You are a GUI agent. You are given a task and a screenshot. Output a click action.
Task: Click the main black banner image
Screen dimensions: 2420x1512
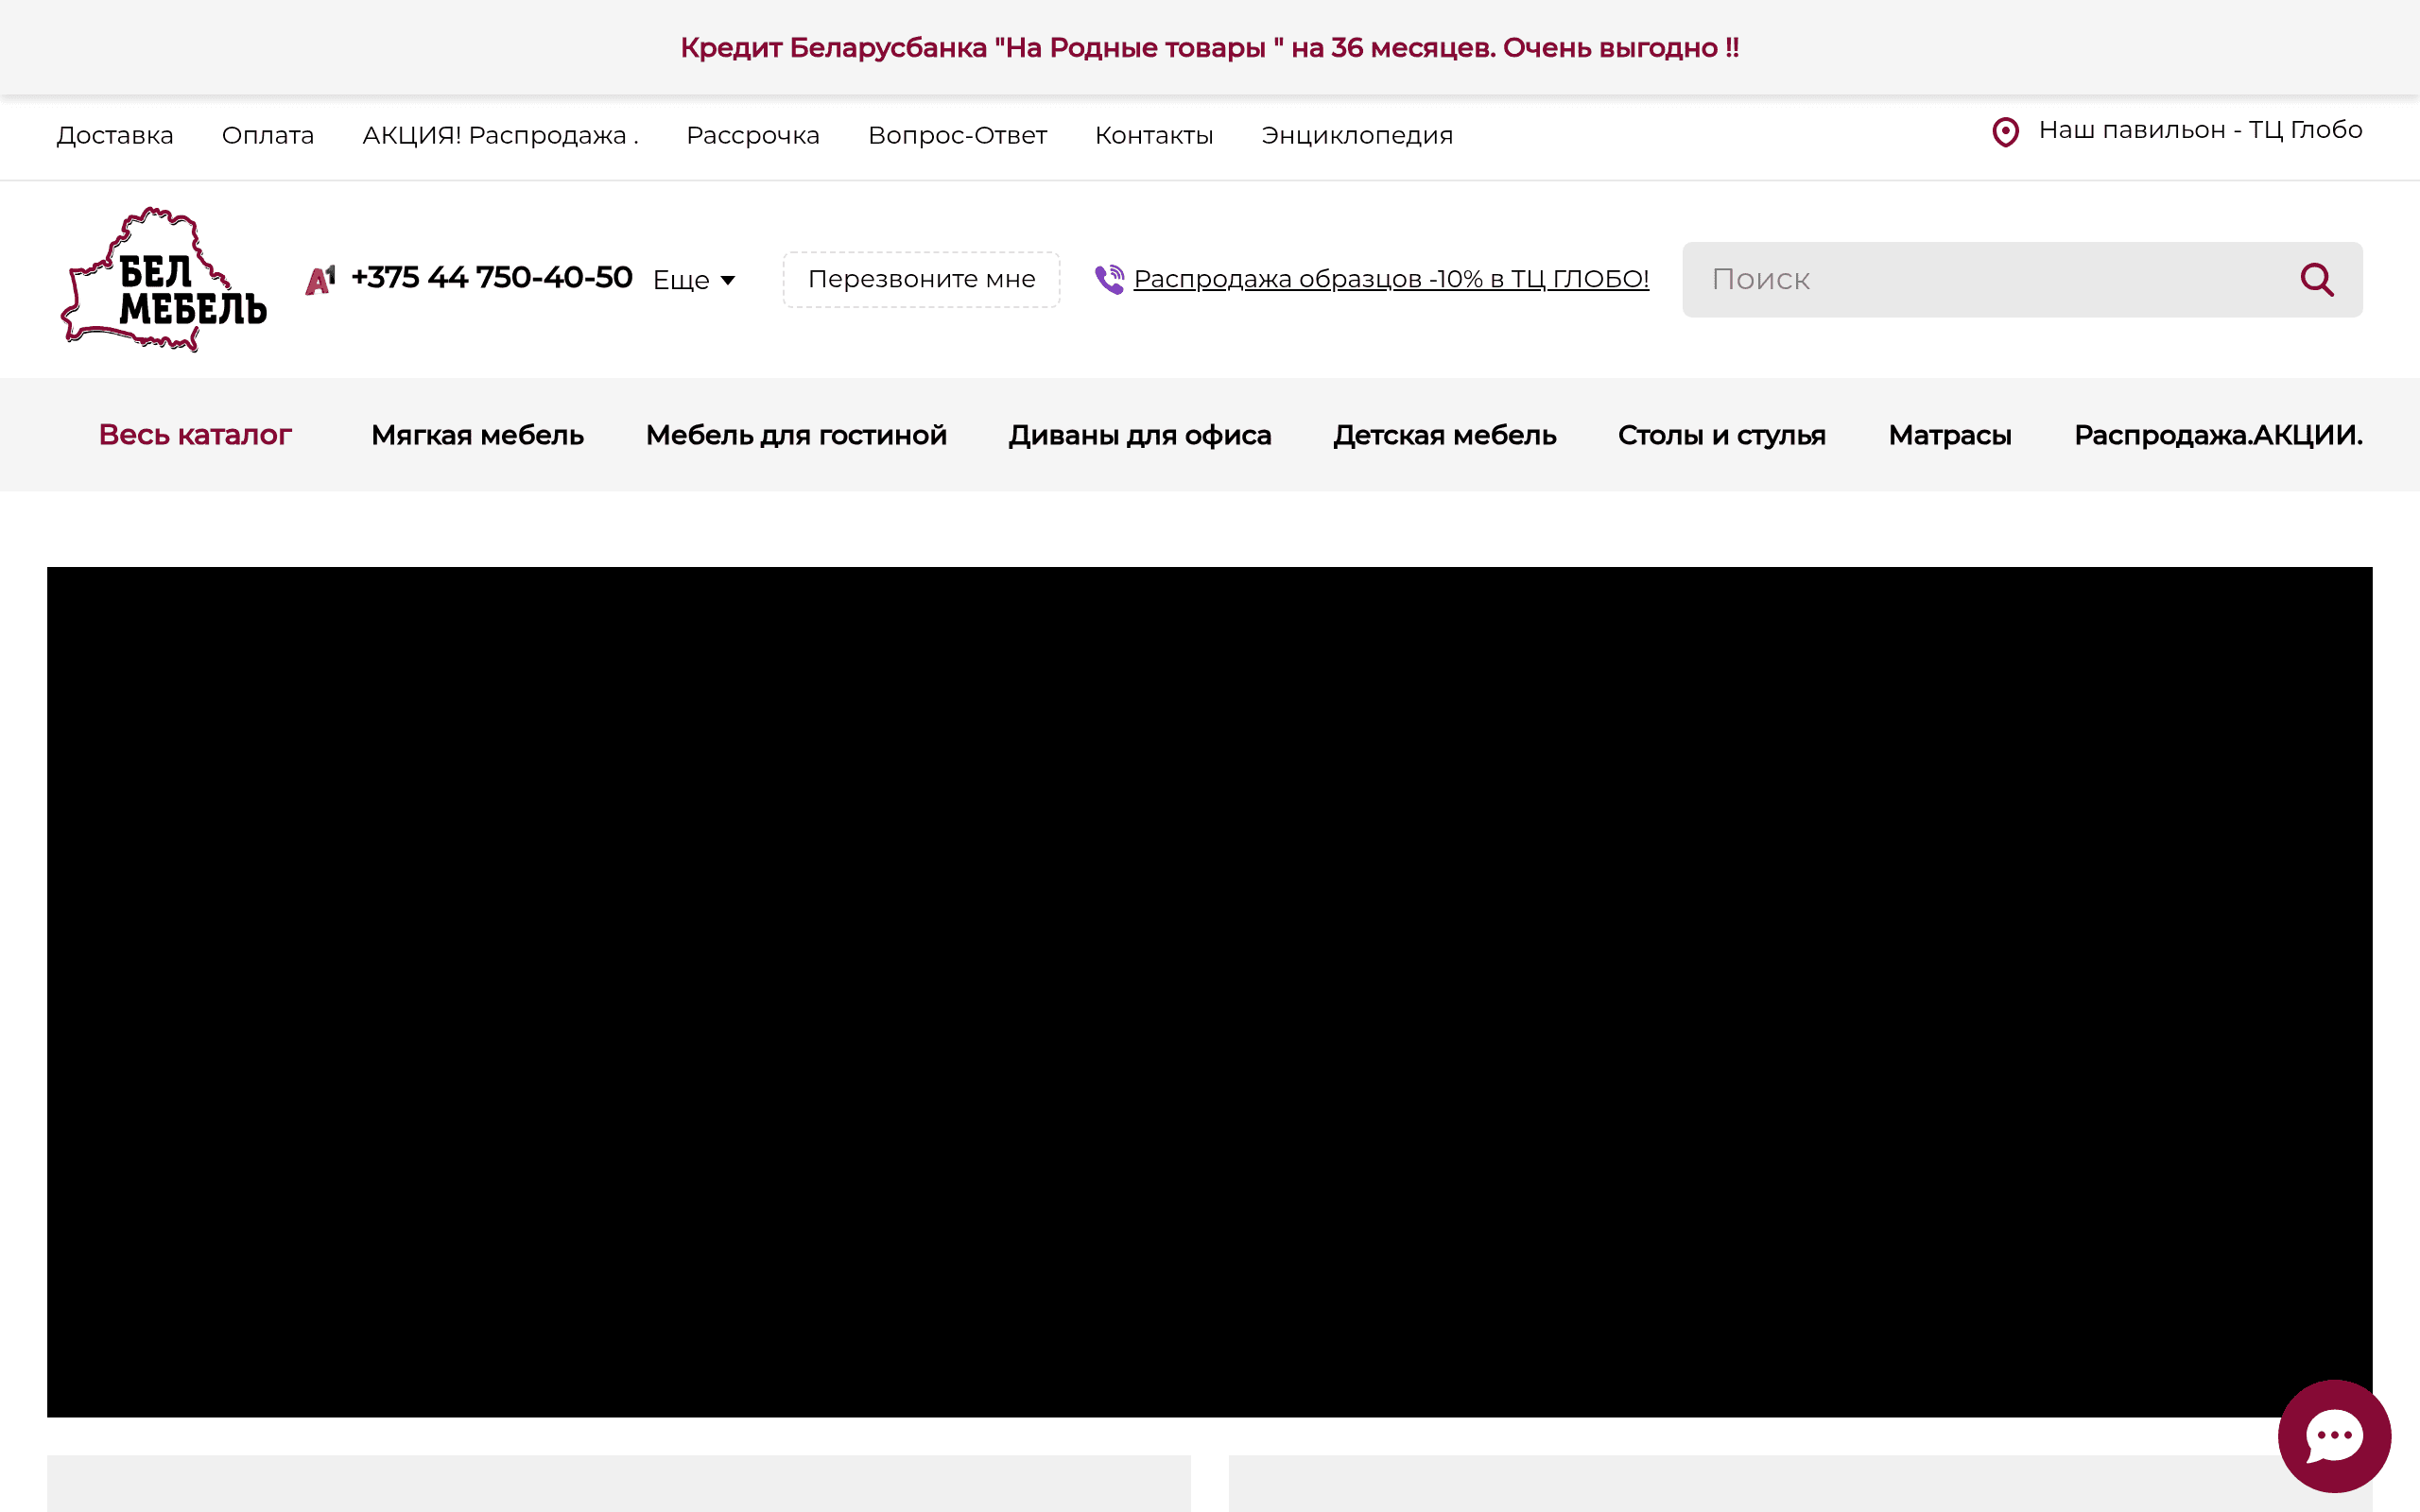(x=1209, y=991)
